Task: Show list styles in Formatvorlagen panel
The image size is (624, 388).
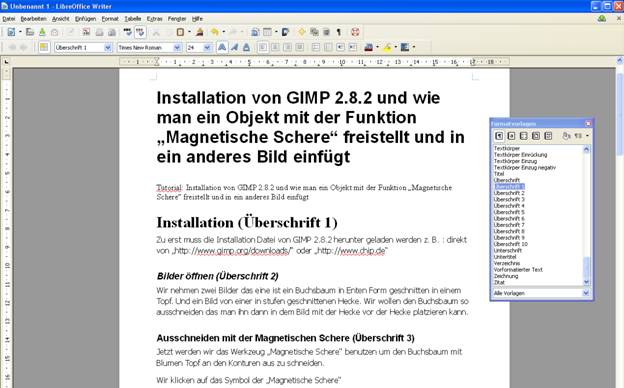Action: 548,136
